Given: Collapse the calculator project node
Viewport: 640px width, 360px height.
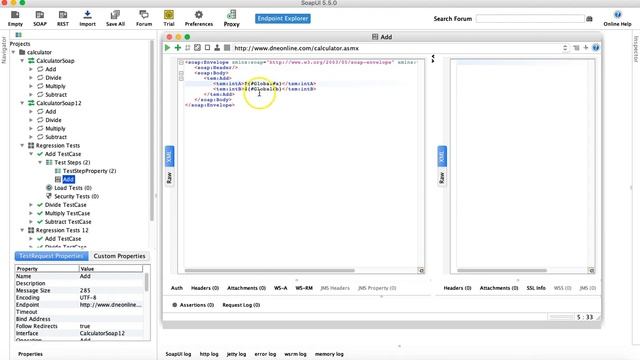Looking at the screenshot, I should point(13,52).
